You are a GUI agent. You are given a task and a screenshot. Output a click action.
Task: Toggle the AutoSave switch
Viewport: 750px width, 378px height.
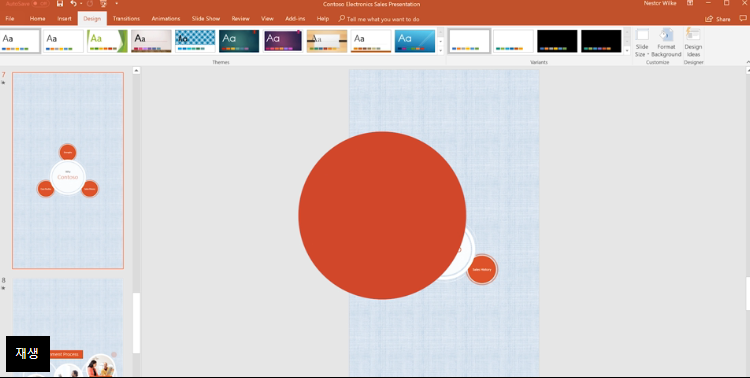(41, 4)
